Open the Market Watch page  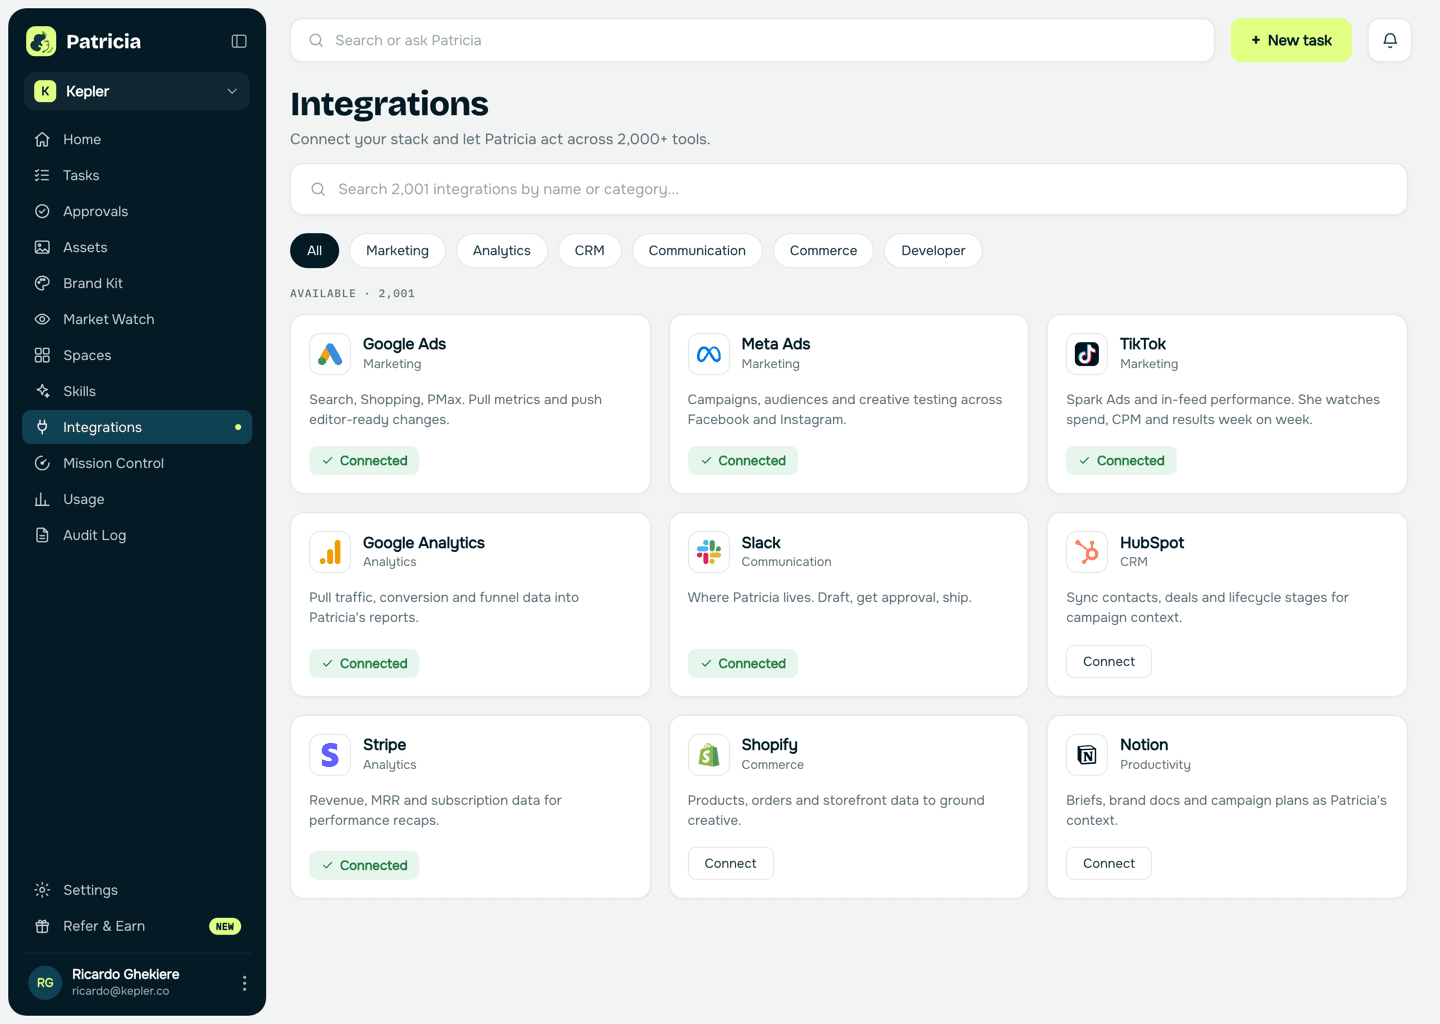click(x=137, y=319)
